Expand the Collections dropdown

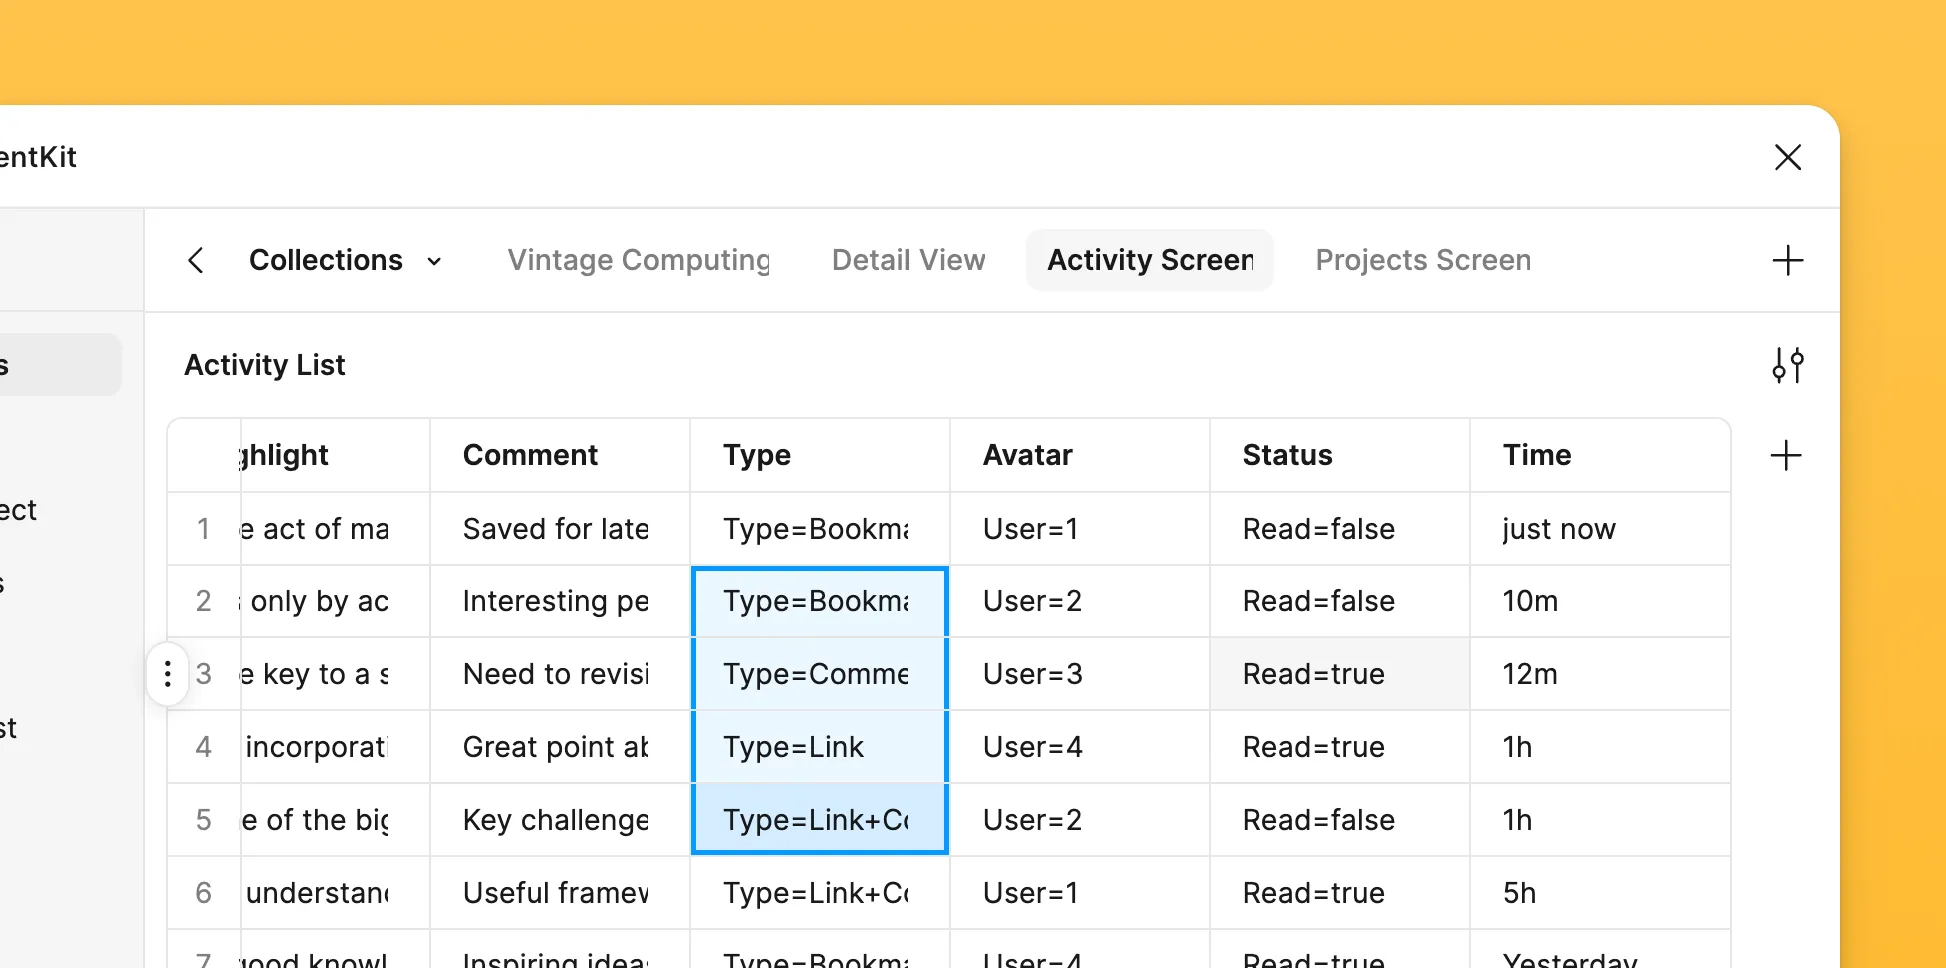(x=434, y=260)
